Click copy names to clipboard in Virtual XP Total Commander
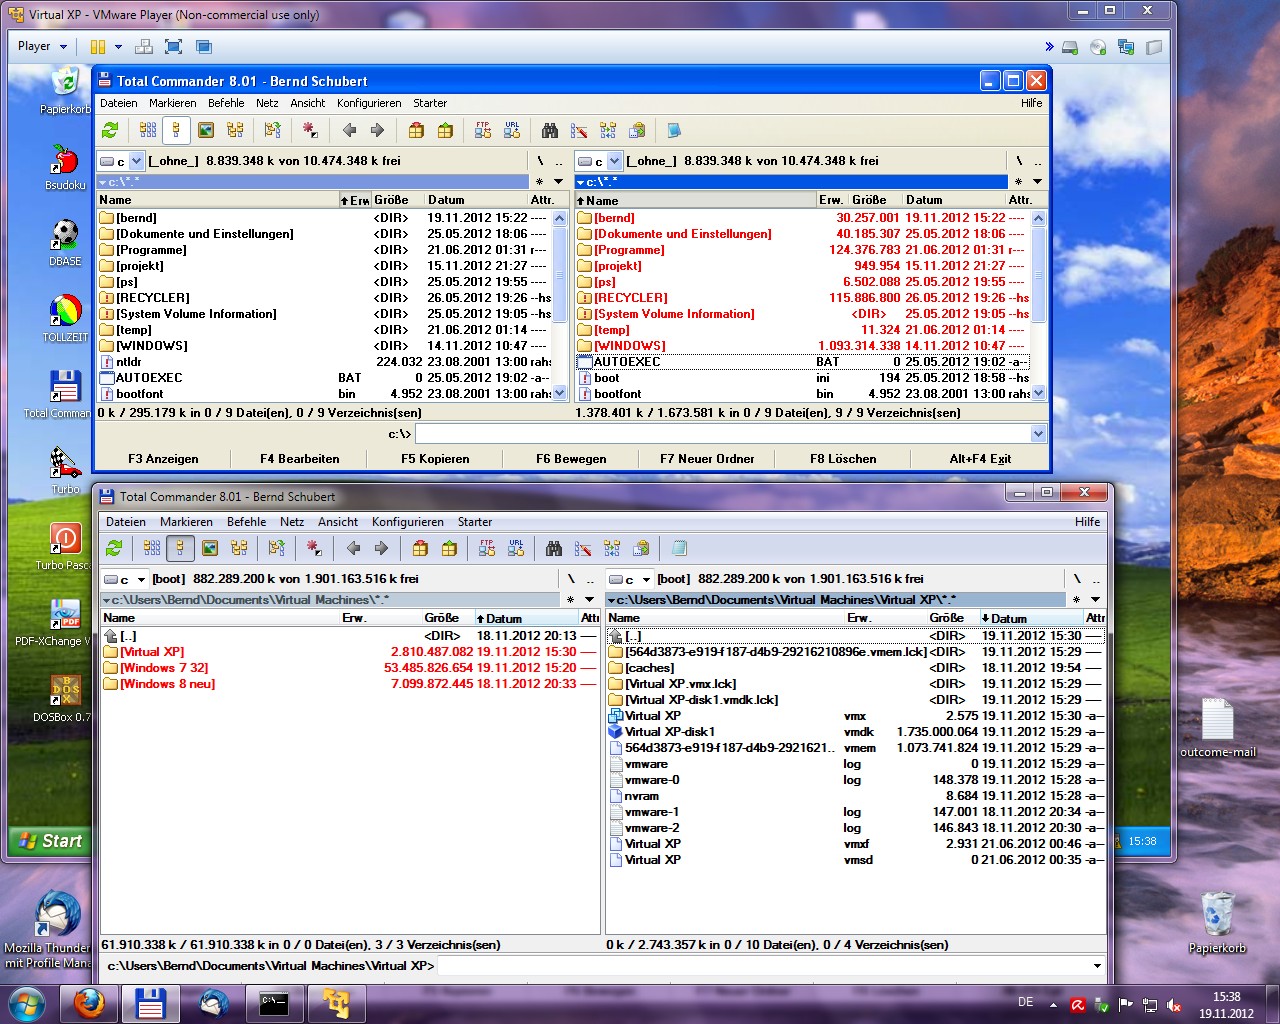This screenshot has height=1024, width=1280. (x=637, y=130)
